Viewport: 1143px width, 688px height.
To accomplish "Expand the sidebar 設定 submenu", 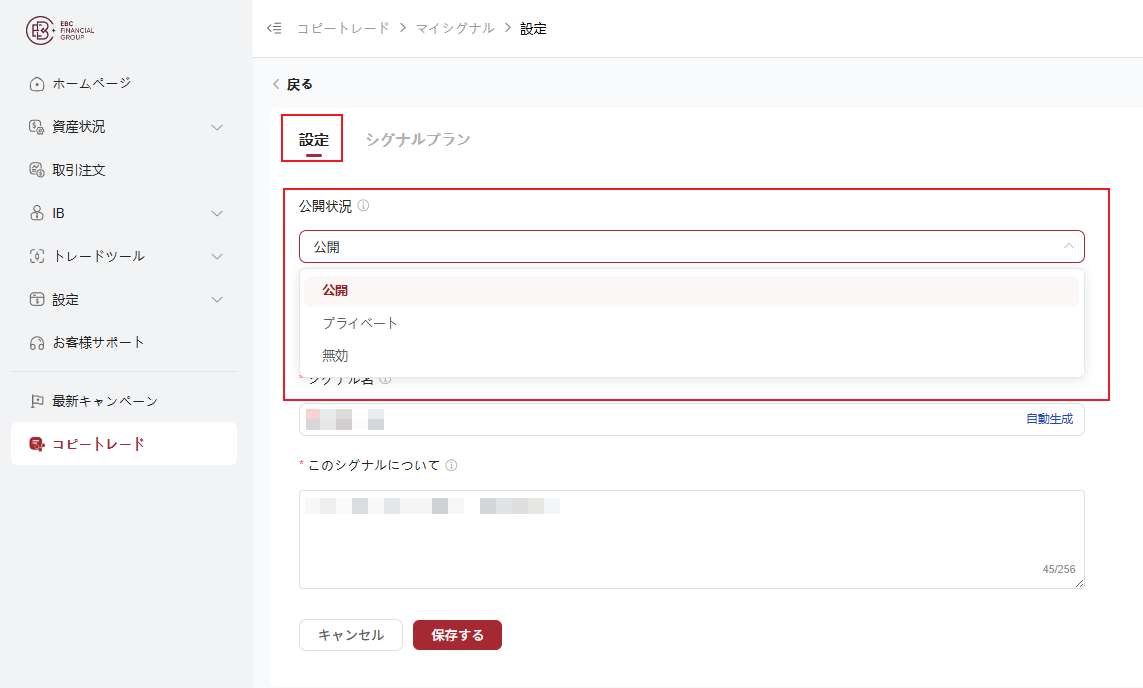I will 216,300.
